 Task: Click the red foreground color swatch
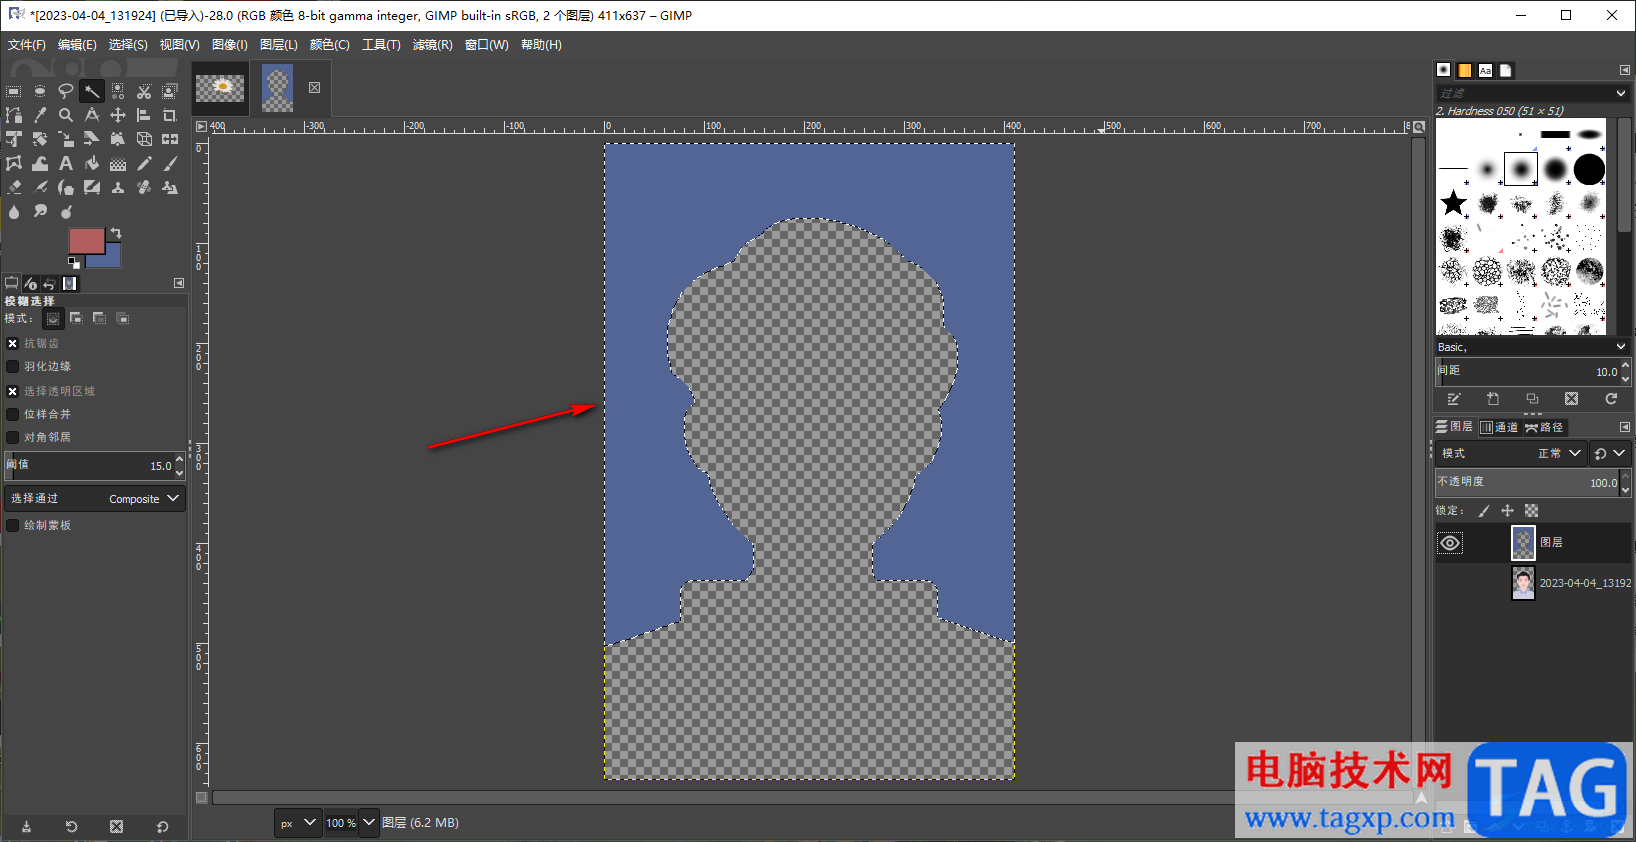[85, 240]
